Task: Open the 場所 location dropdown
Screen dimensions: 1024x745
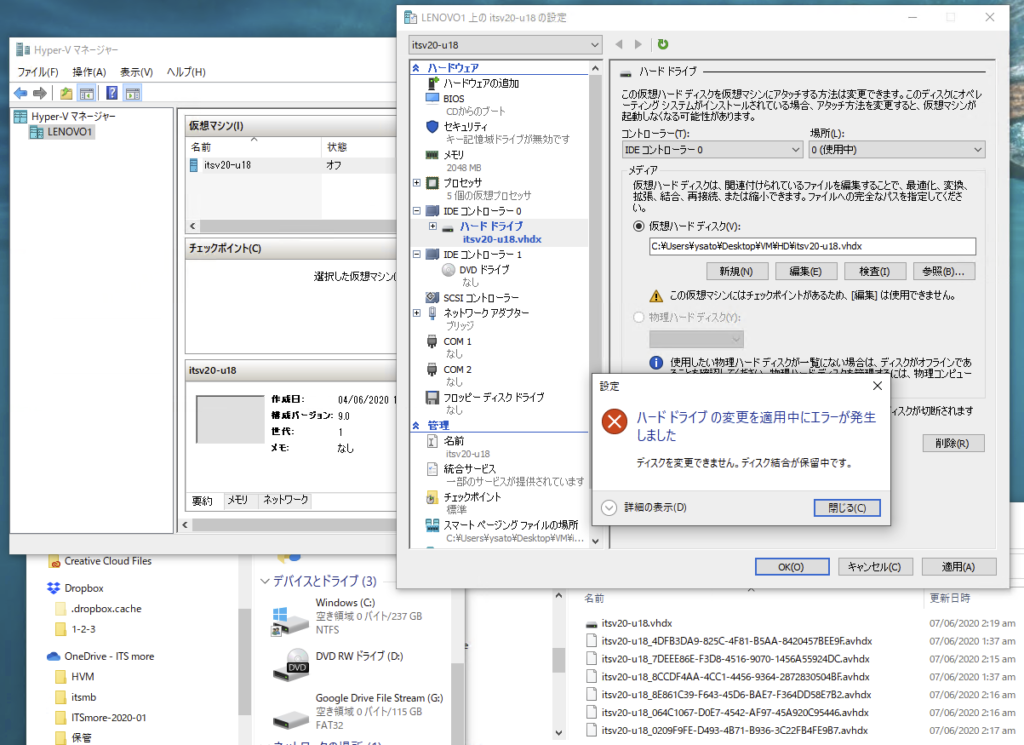Action: (897, 149)
